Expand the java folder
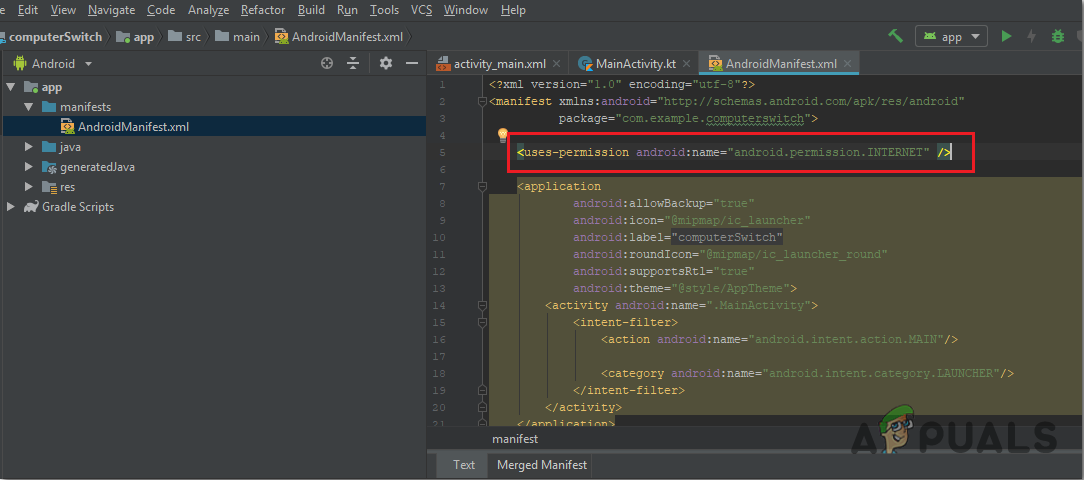Viewport: 1084px width, 480px height. 29,147
